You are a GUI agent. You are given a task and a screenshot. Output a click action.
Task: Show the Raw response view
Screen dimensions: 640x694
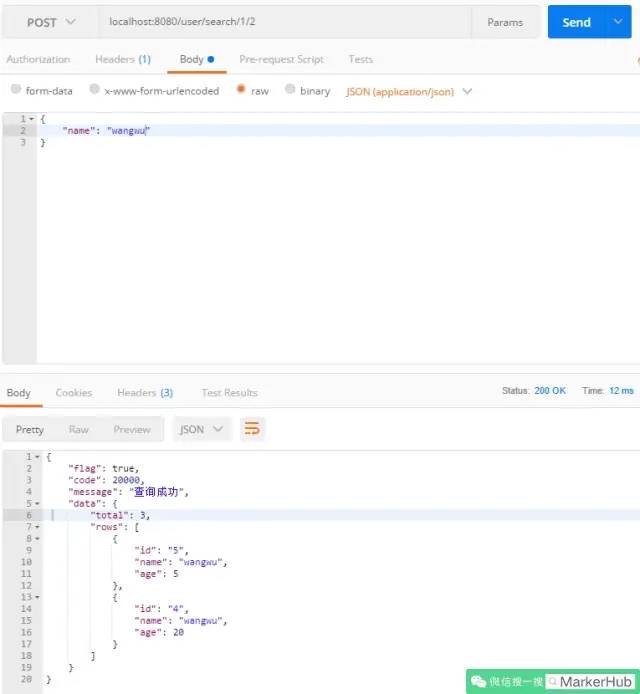[79, 429]
